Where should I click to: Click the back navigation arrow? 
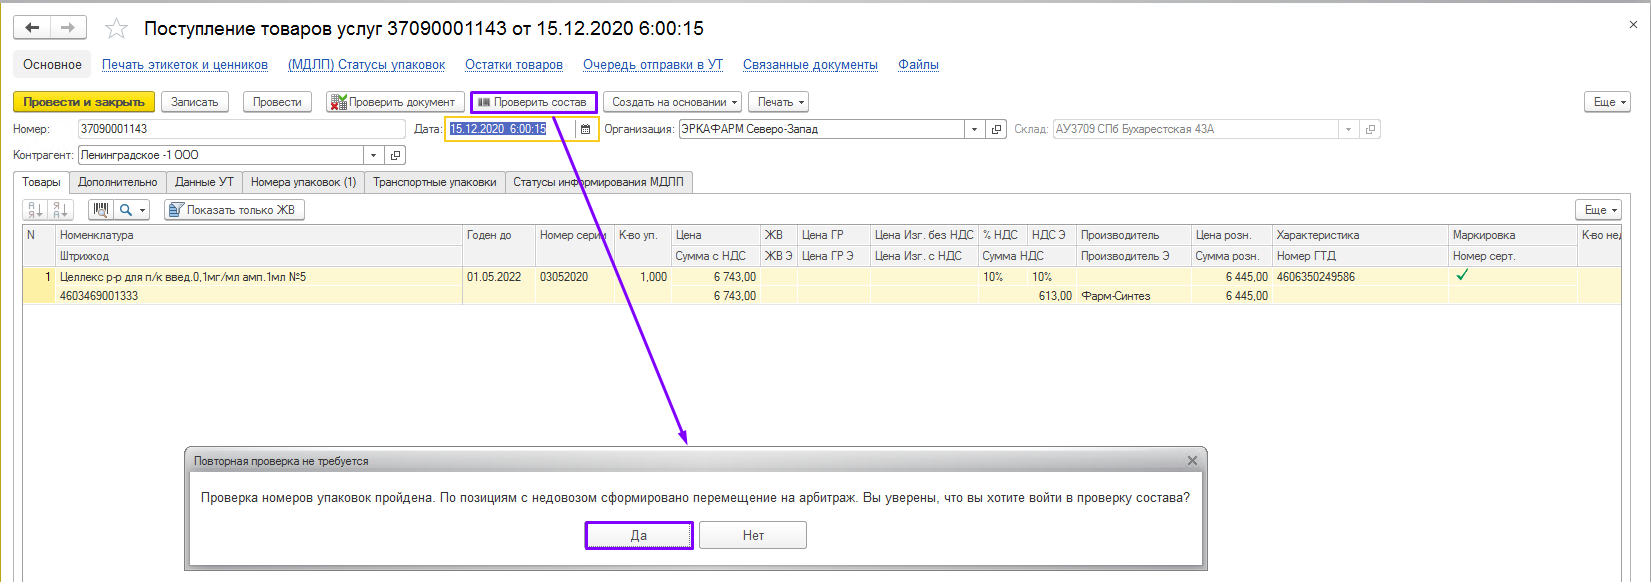coord(32,28)
